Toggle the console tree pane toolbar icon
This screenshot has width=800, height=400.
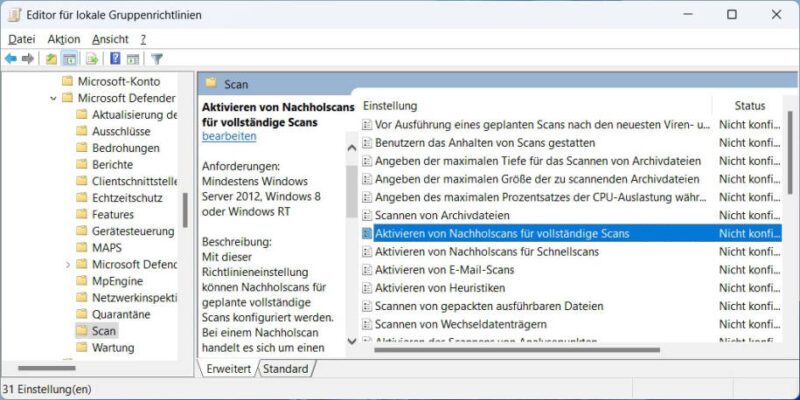click(70, 58)
